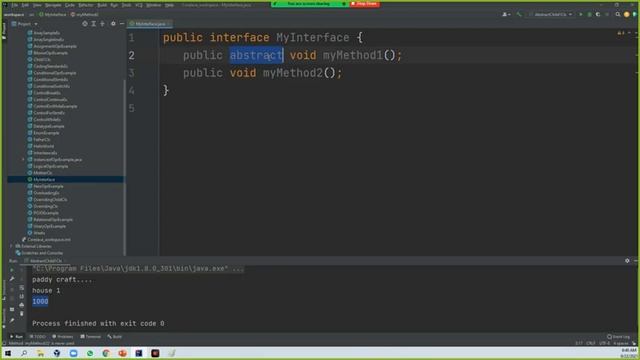The image size is (640, 360).
Task: Click myMethod2 in line 3
Action: [x=293, y=73]
